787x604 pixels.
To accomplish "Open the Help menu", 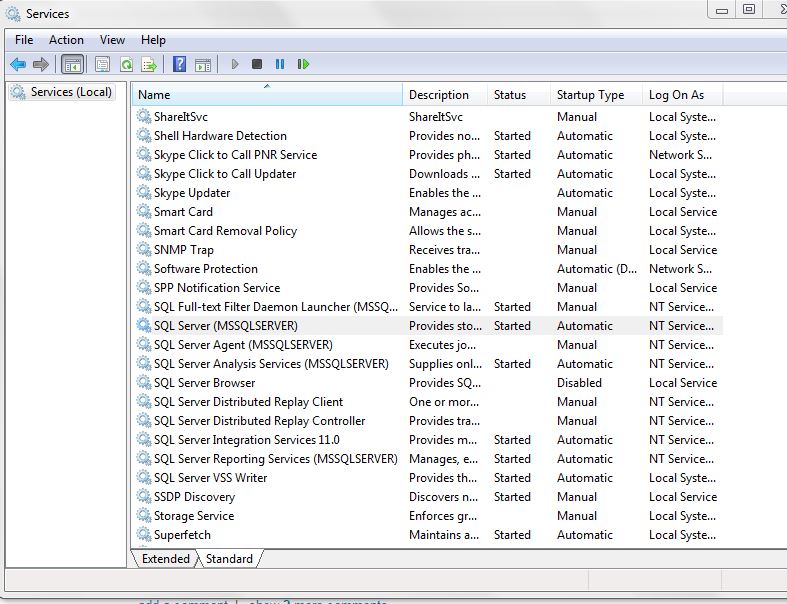I will 153,40.
